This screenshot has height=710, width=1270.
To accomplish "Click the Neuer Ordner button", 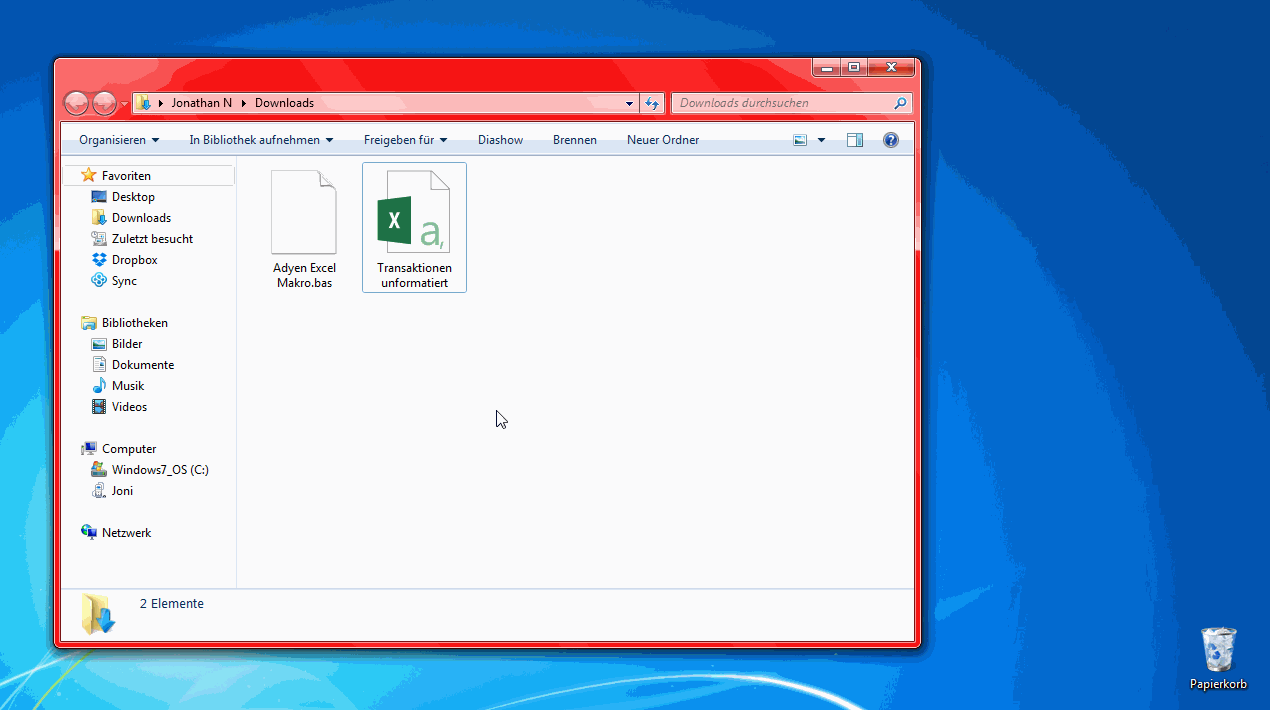I will coord(663,140).
